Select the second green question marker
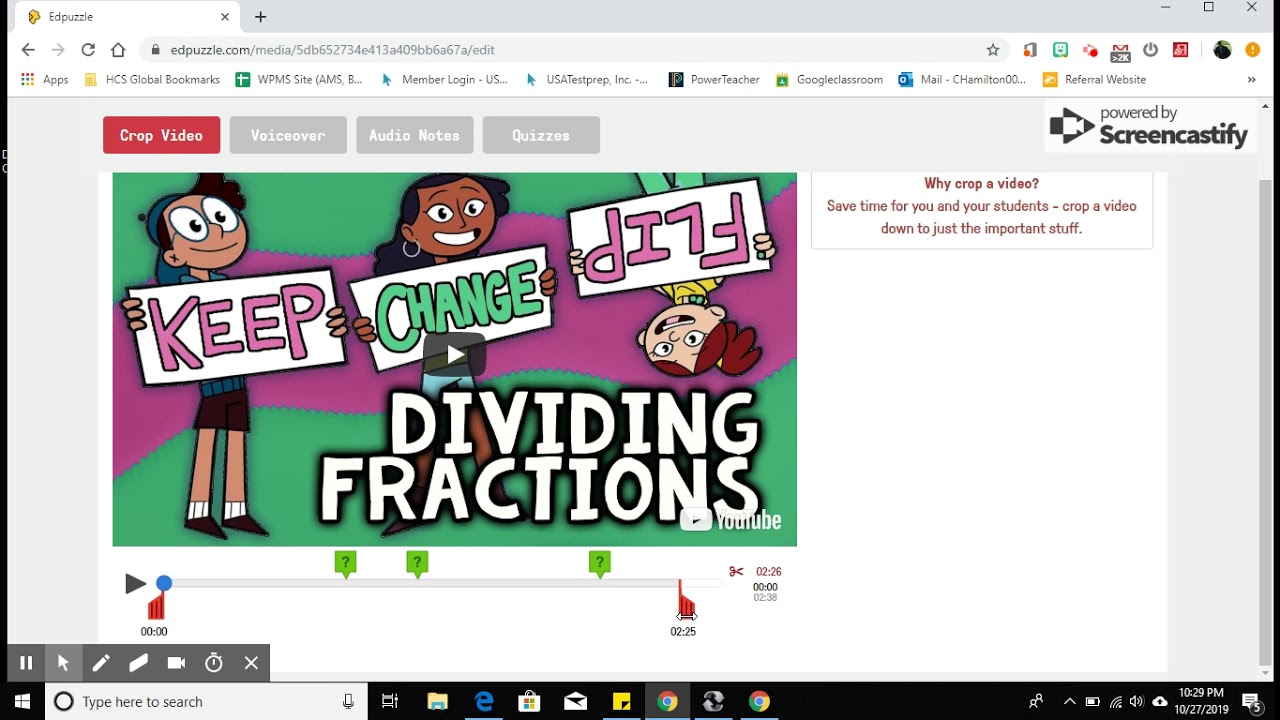Image resolution: width=1280 pixels, height=720 pixels. pos(417,564)
